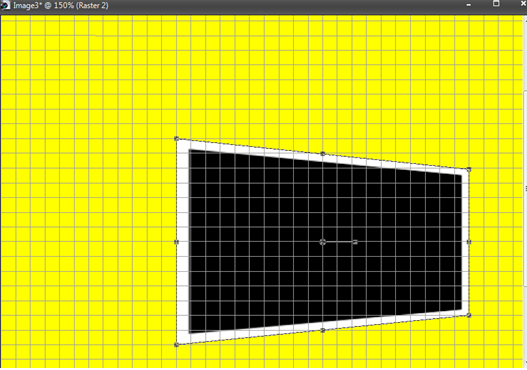
Task: Click the bottom-center edge transform handle
Action: (323, 330)
